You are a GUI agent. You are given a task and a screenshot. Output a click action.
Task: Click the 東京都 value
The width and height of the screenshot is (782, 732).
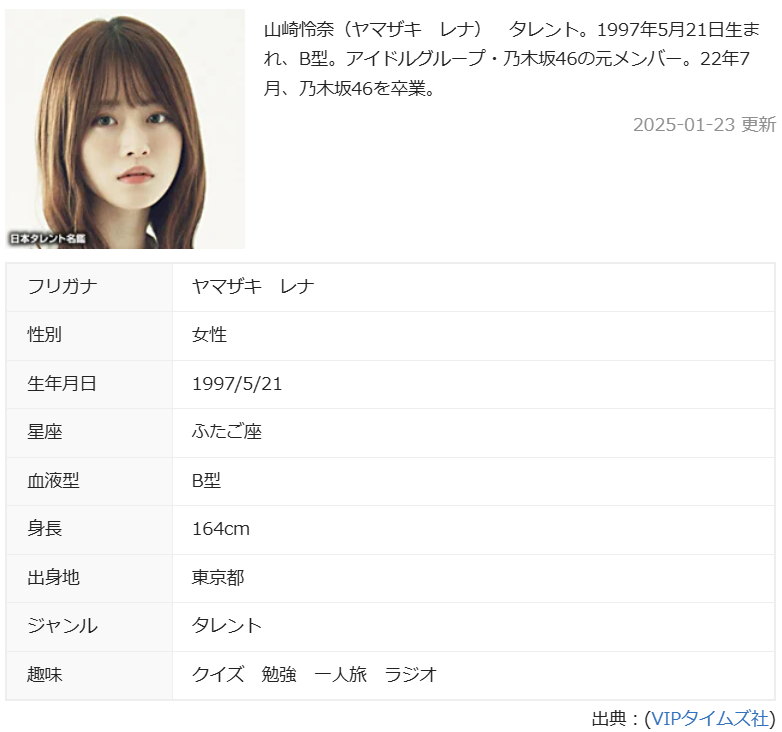tap(218, 577)
